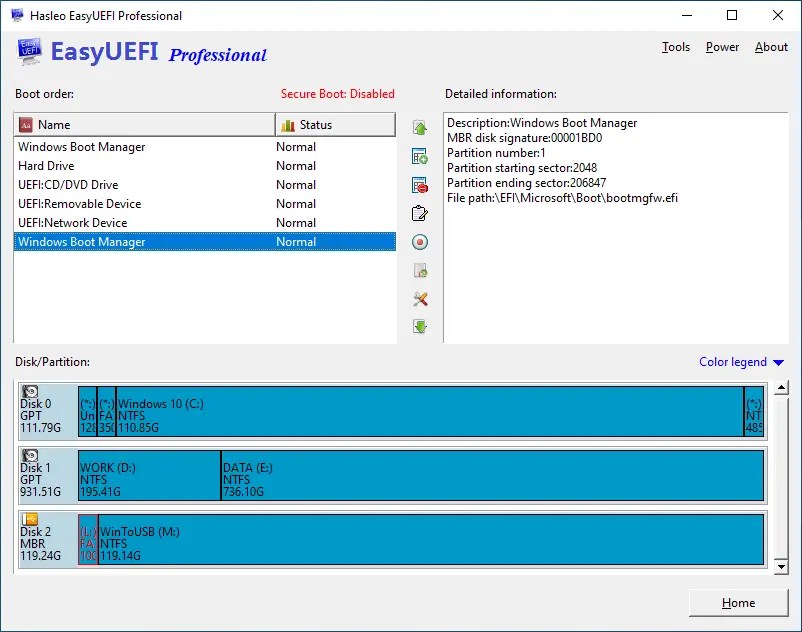This screenshot has height=632, width=802.
Task: Open the Power menu
Action: point(722,47)
